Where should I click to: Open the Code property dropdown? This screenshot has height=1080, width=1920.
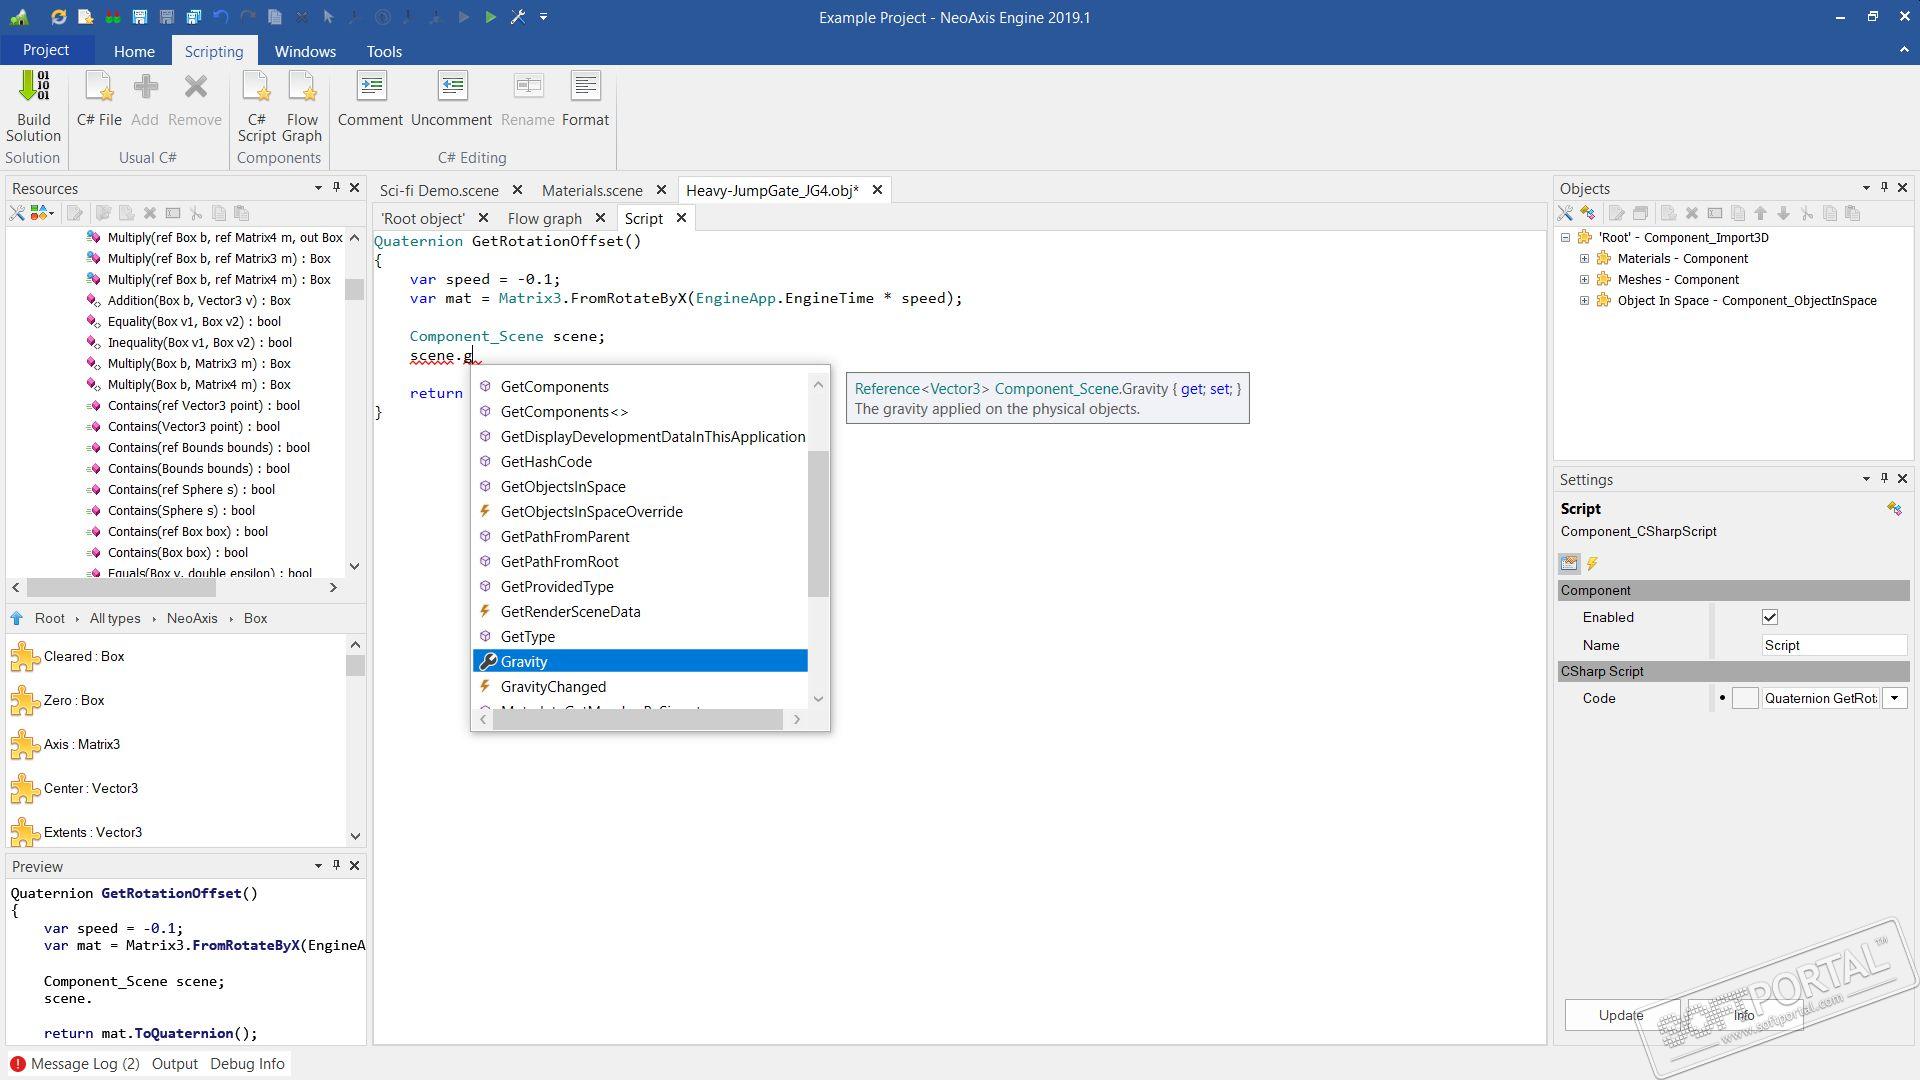click(1894, 699)
